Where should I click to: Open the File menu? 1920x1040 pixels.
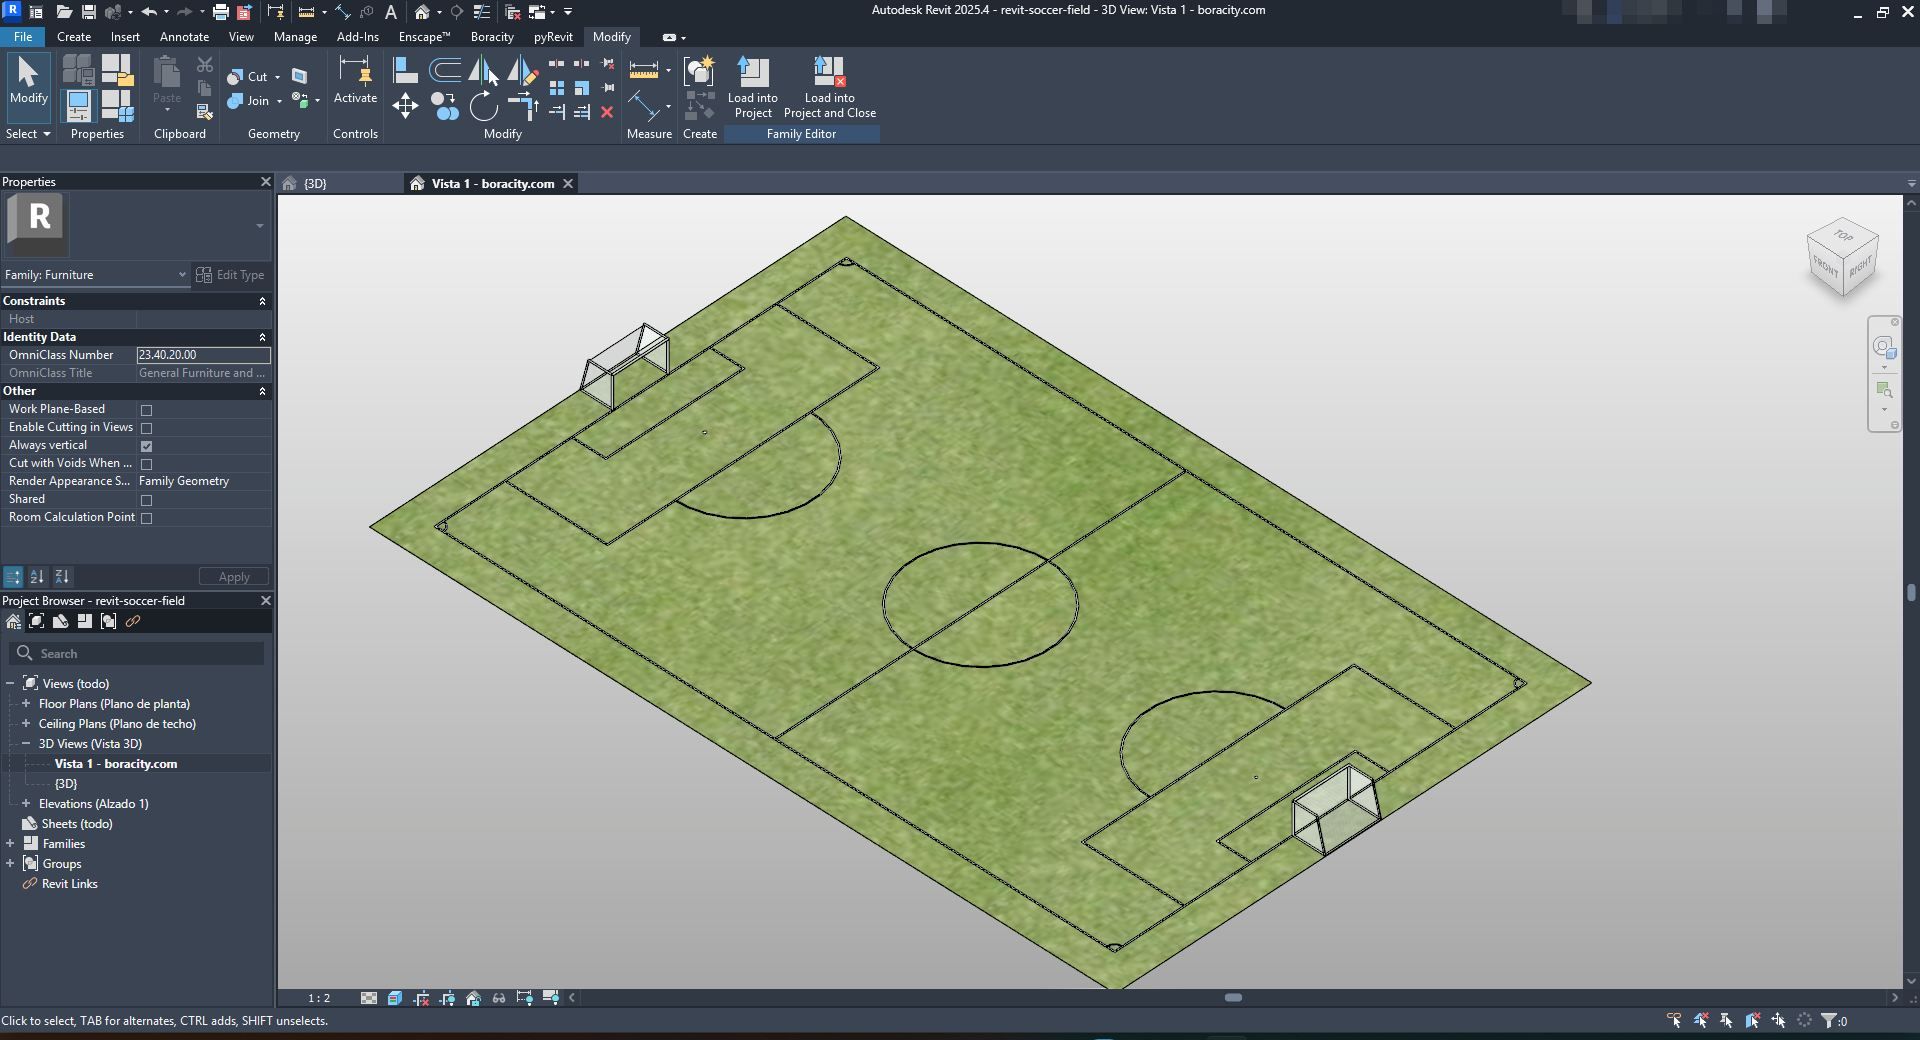[23, 37]
